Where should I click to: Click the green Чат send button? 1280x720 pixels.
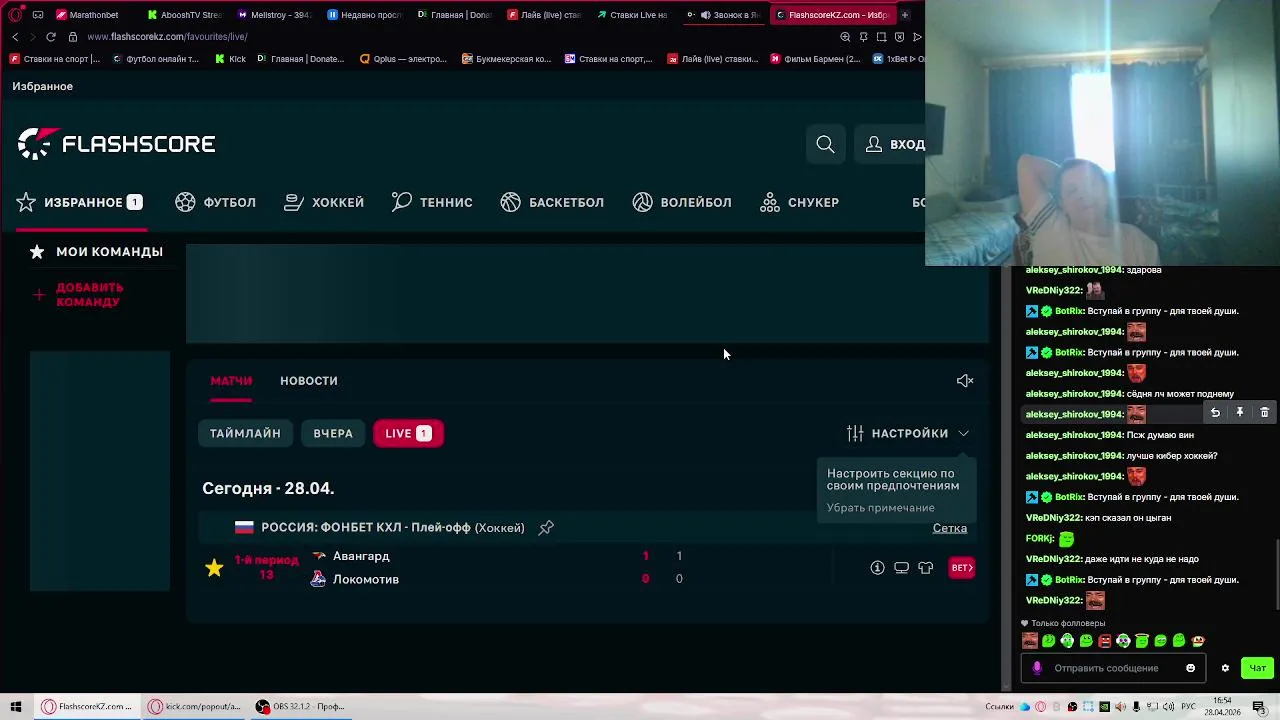[x=1257, y=668]
